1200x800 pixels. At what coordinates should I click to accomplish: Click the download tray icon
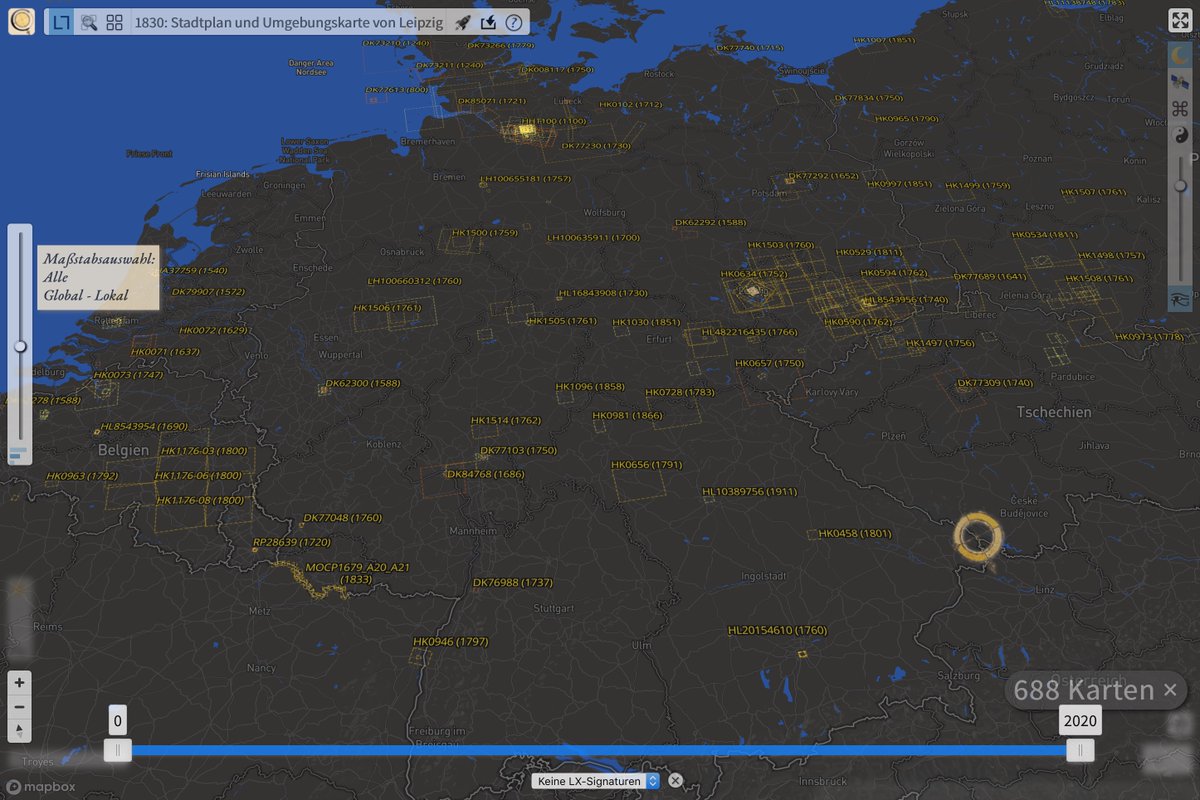488,22
